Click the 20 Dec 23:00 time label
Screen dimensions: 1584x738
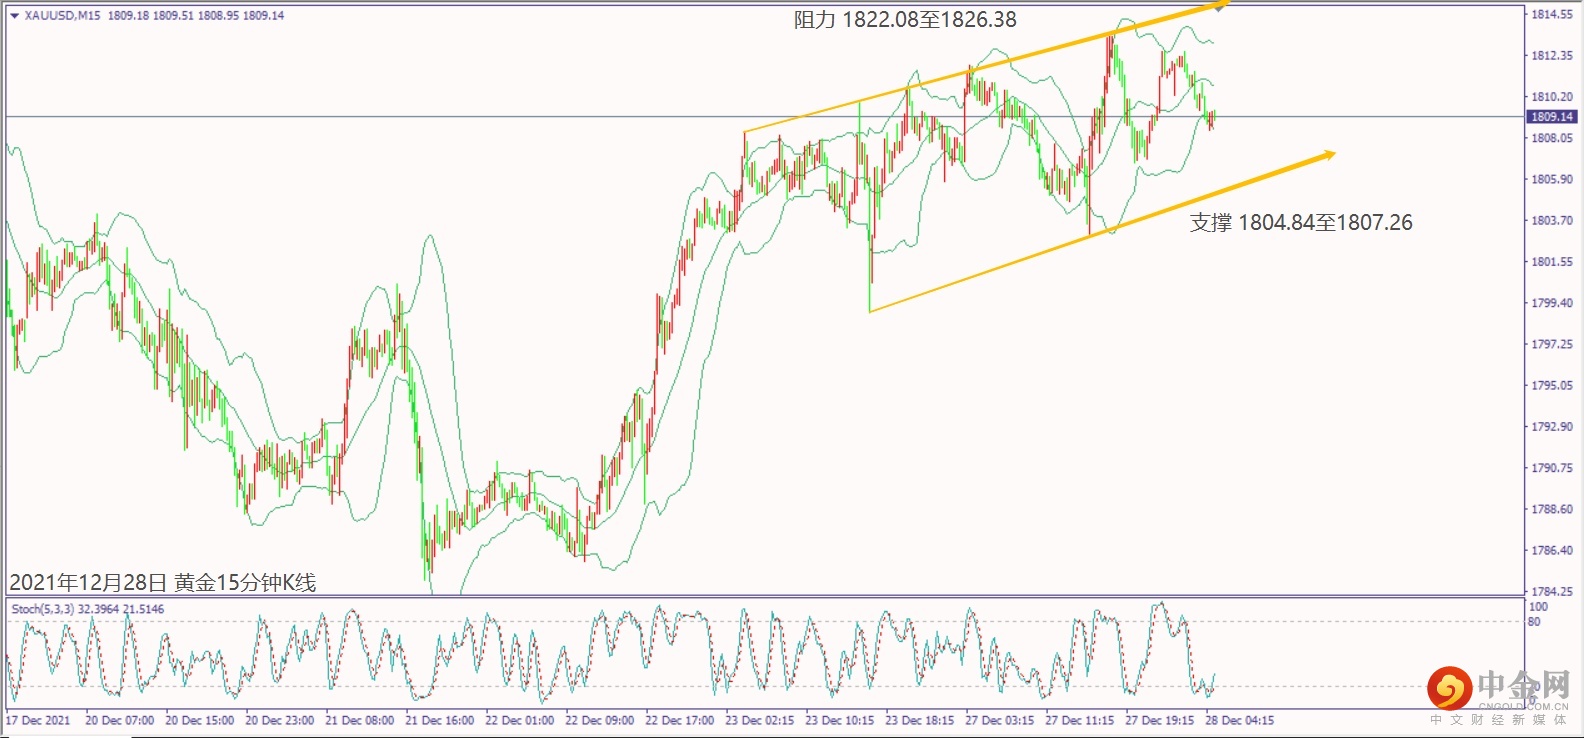point(280,720)
